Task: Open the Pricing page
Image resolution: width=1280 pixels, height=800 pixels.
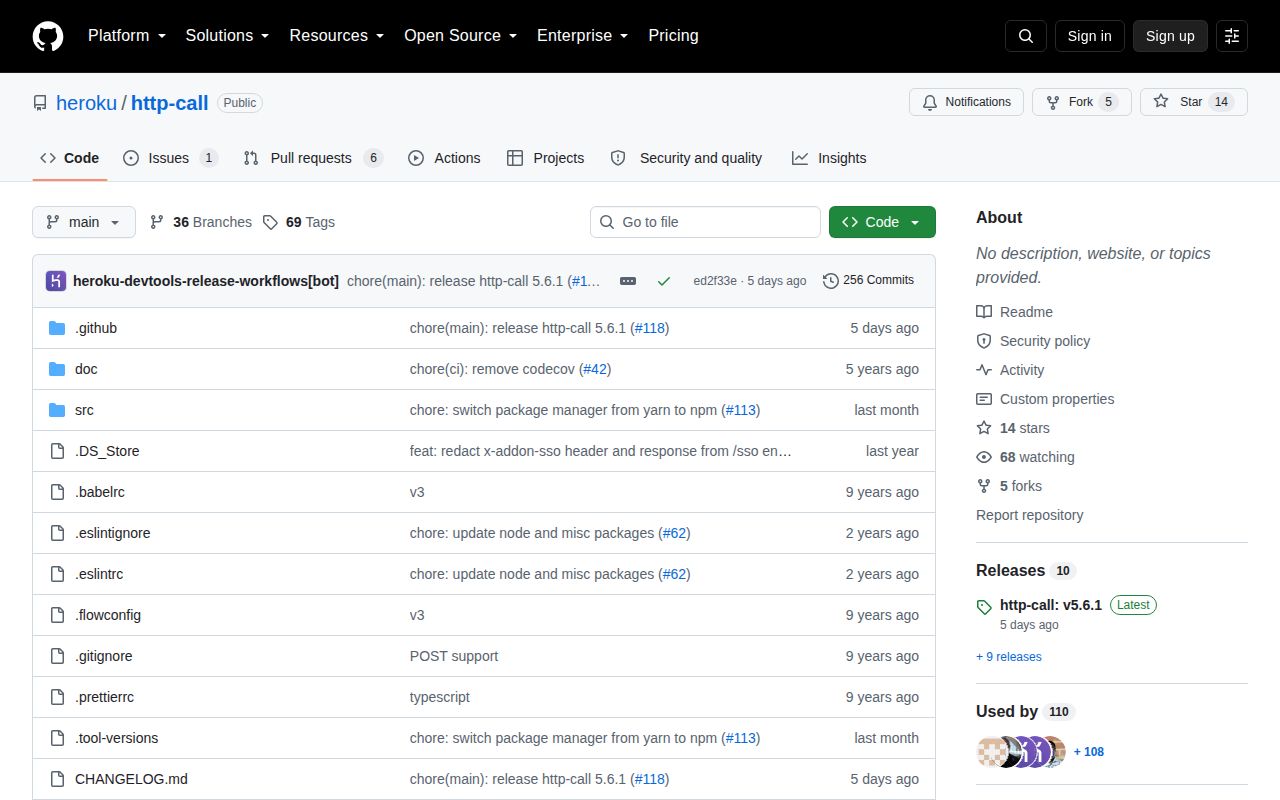Action: [673, 36]
